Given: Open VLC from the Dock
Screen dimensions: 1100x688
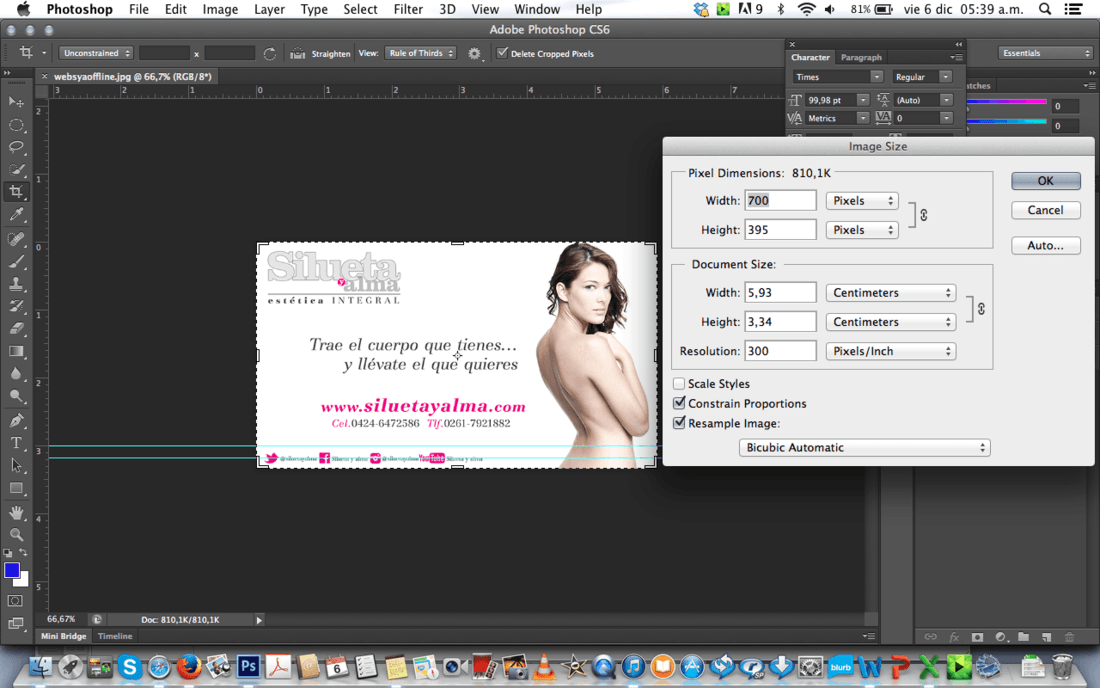Looking at the screenshot, I should click(544, 666).
